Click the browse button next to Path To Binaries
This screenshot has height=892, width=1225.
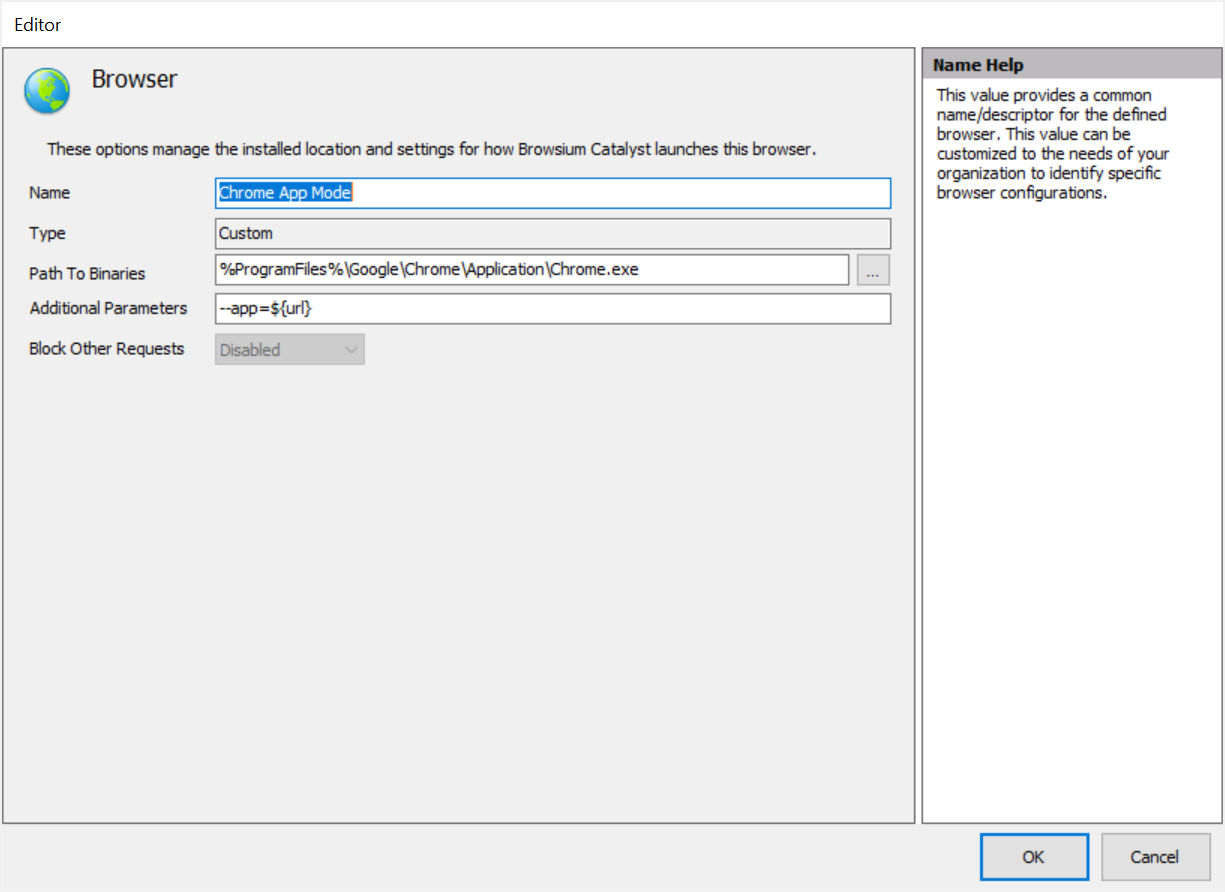tap(872, 270)
